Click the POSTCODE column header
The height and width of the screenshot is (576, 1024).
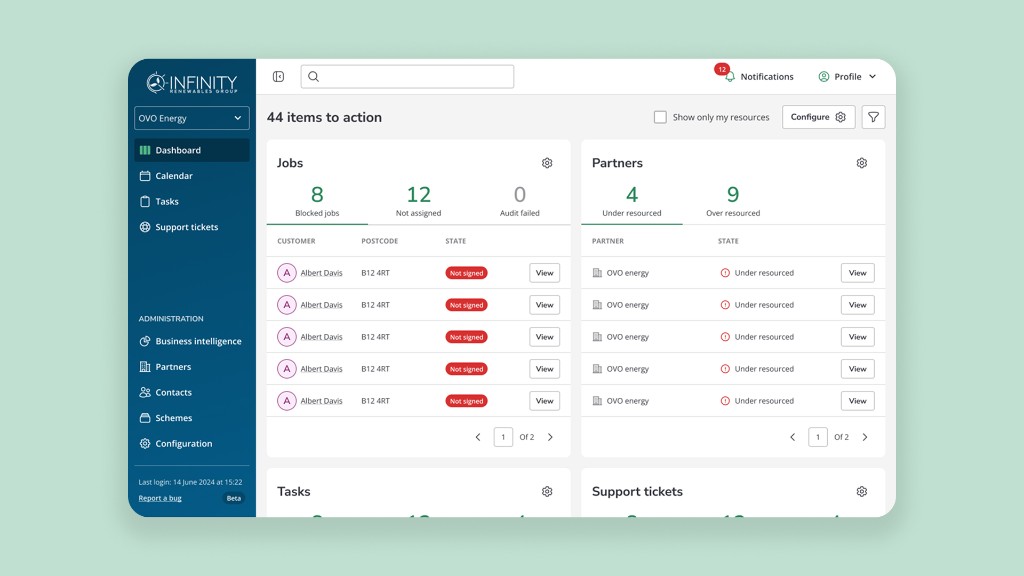click(379, 241)
